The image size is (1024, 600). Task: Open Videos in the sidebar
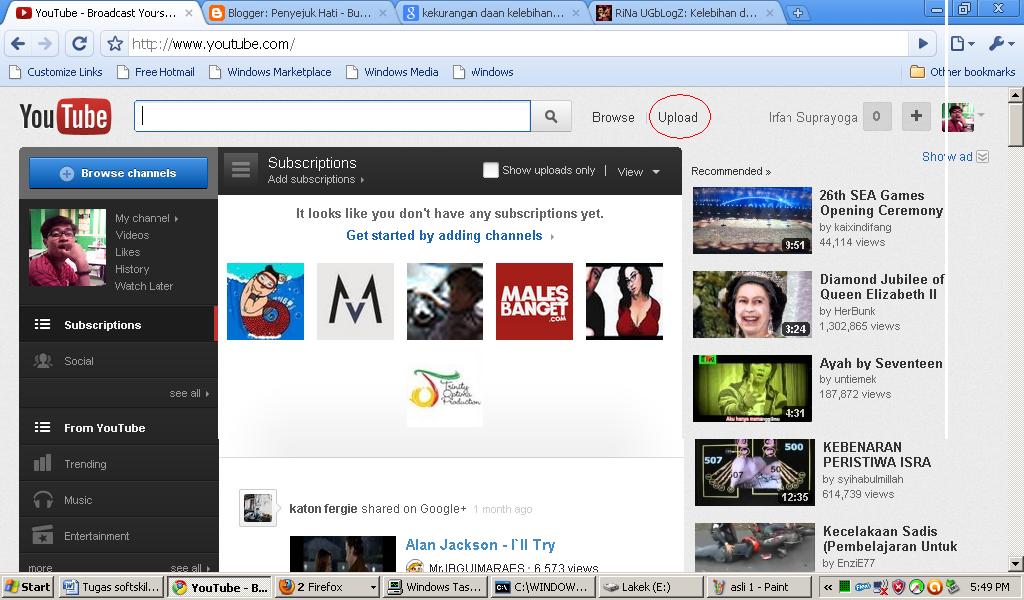[x=133, y=235]
